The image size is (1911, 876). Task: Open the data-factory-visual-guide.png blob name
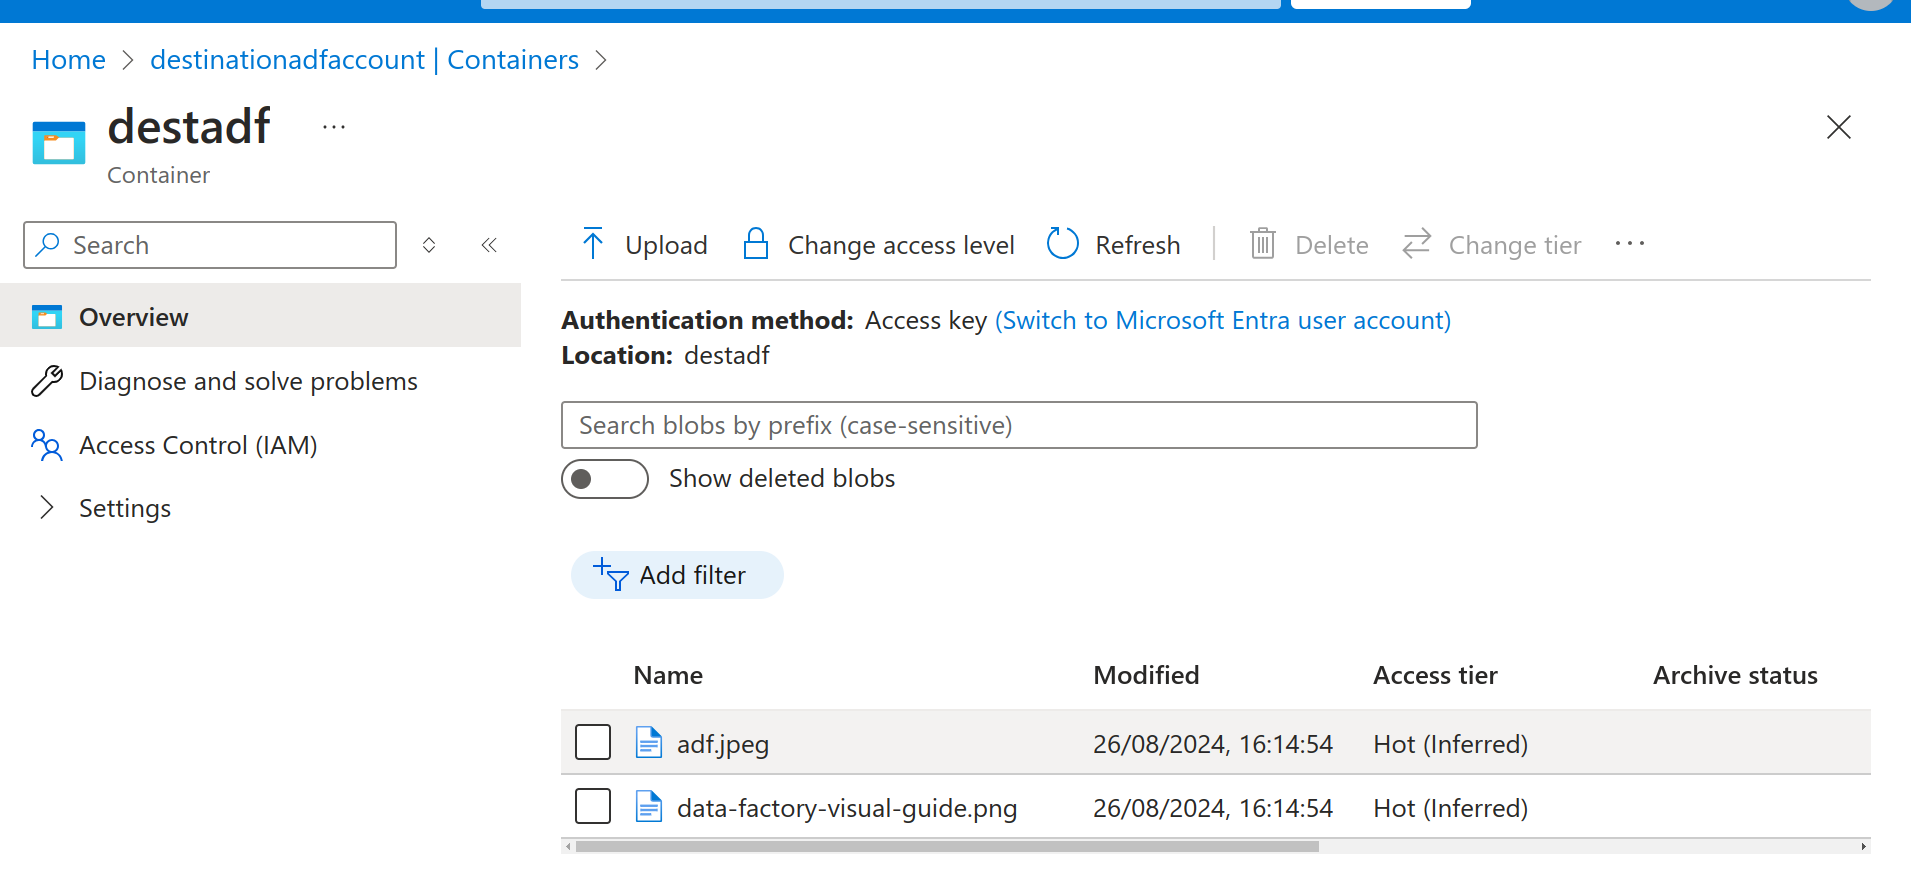847,808
